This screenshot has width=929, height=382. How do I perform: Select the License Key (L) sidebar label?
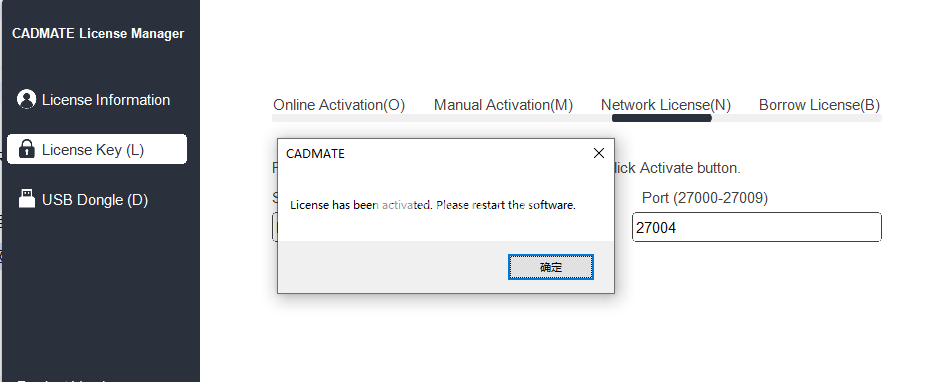(93, 150)
